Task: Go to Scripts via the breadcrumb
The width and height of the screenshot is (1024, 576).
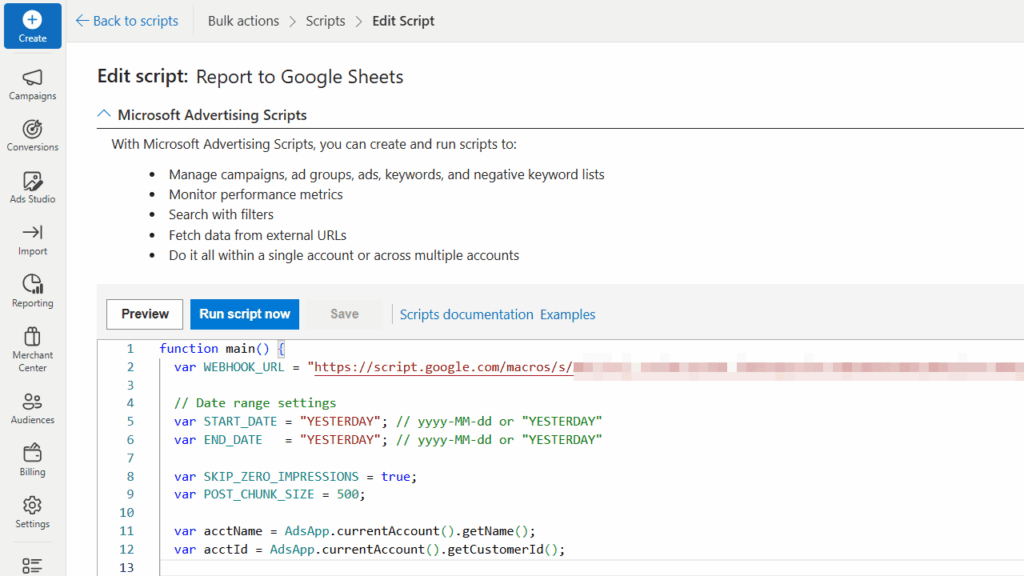Action: (x=325, y=20)
